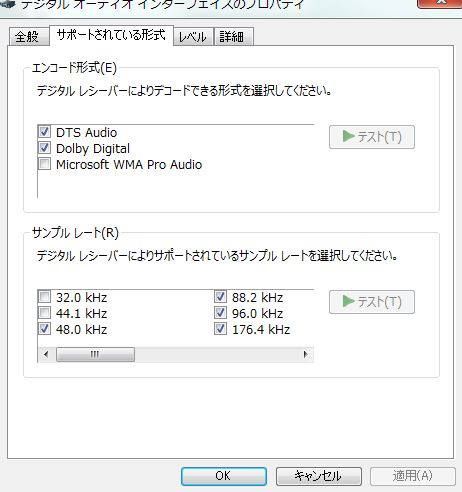Image resolution: width=462 pixels, height=492 pixels.
Task: Open the 詳細 tab
Action: (x=233, y=37)
